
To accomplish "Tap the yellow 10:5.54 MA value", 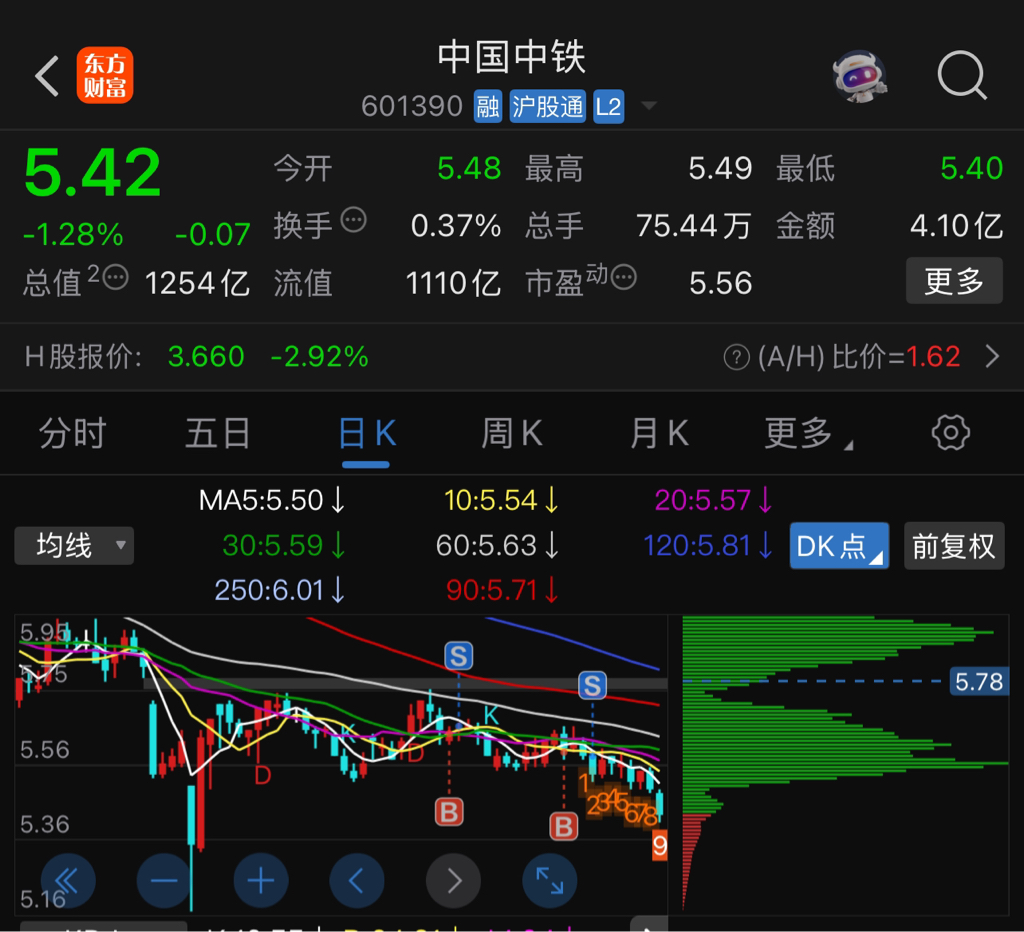I will click(501, 501).
